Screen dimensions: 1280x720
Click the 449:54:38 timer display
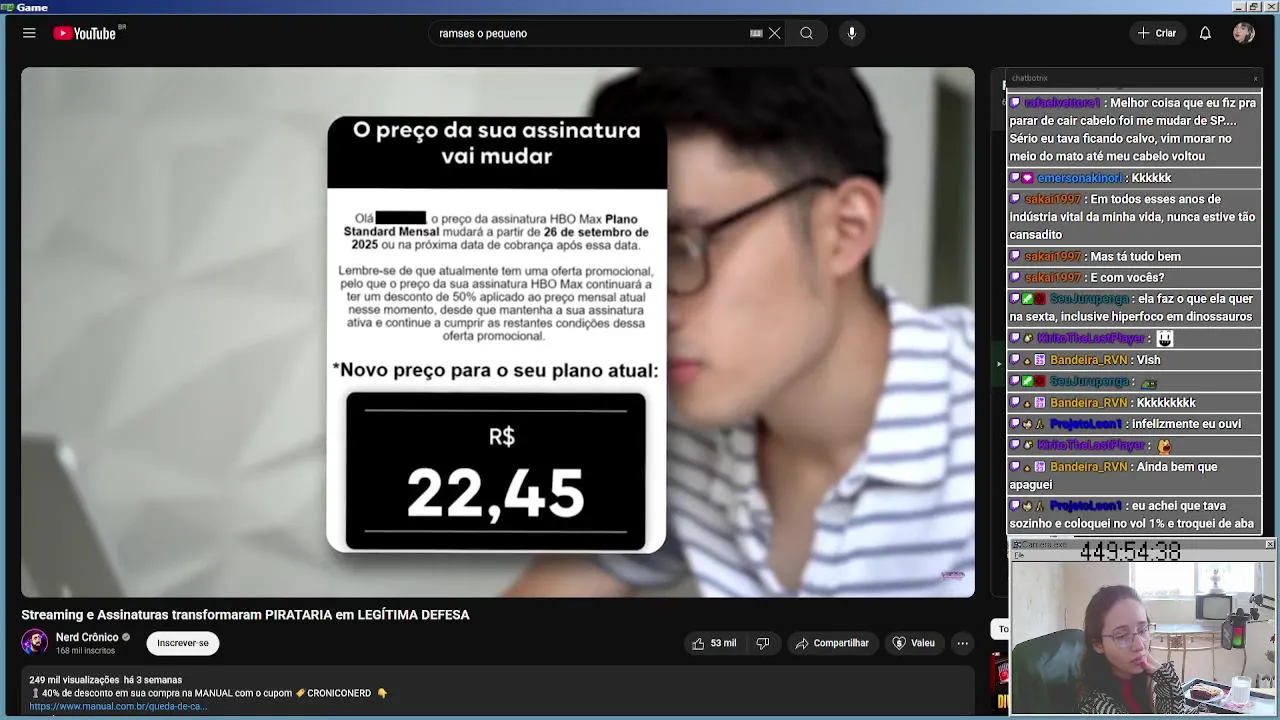(1130, 551)
